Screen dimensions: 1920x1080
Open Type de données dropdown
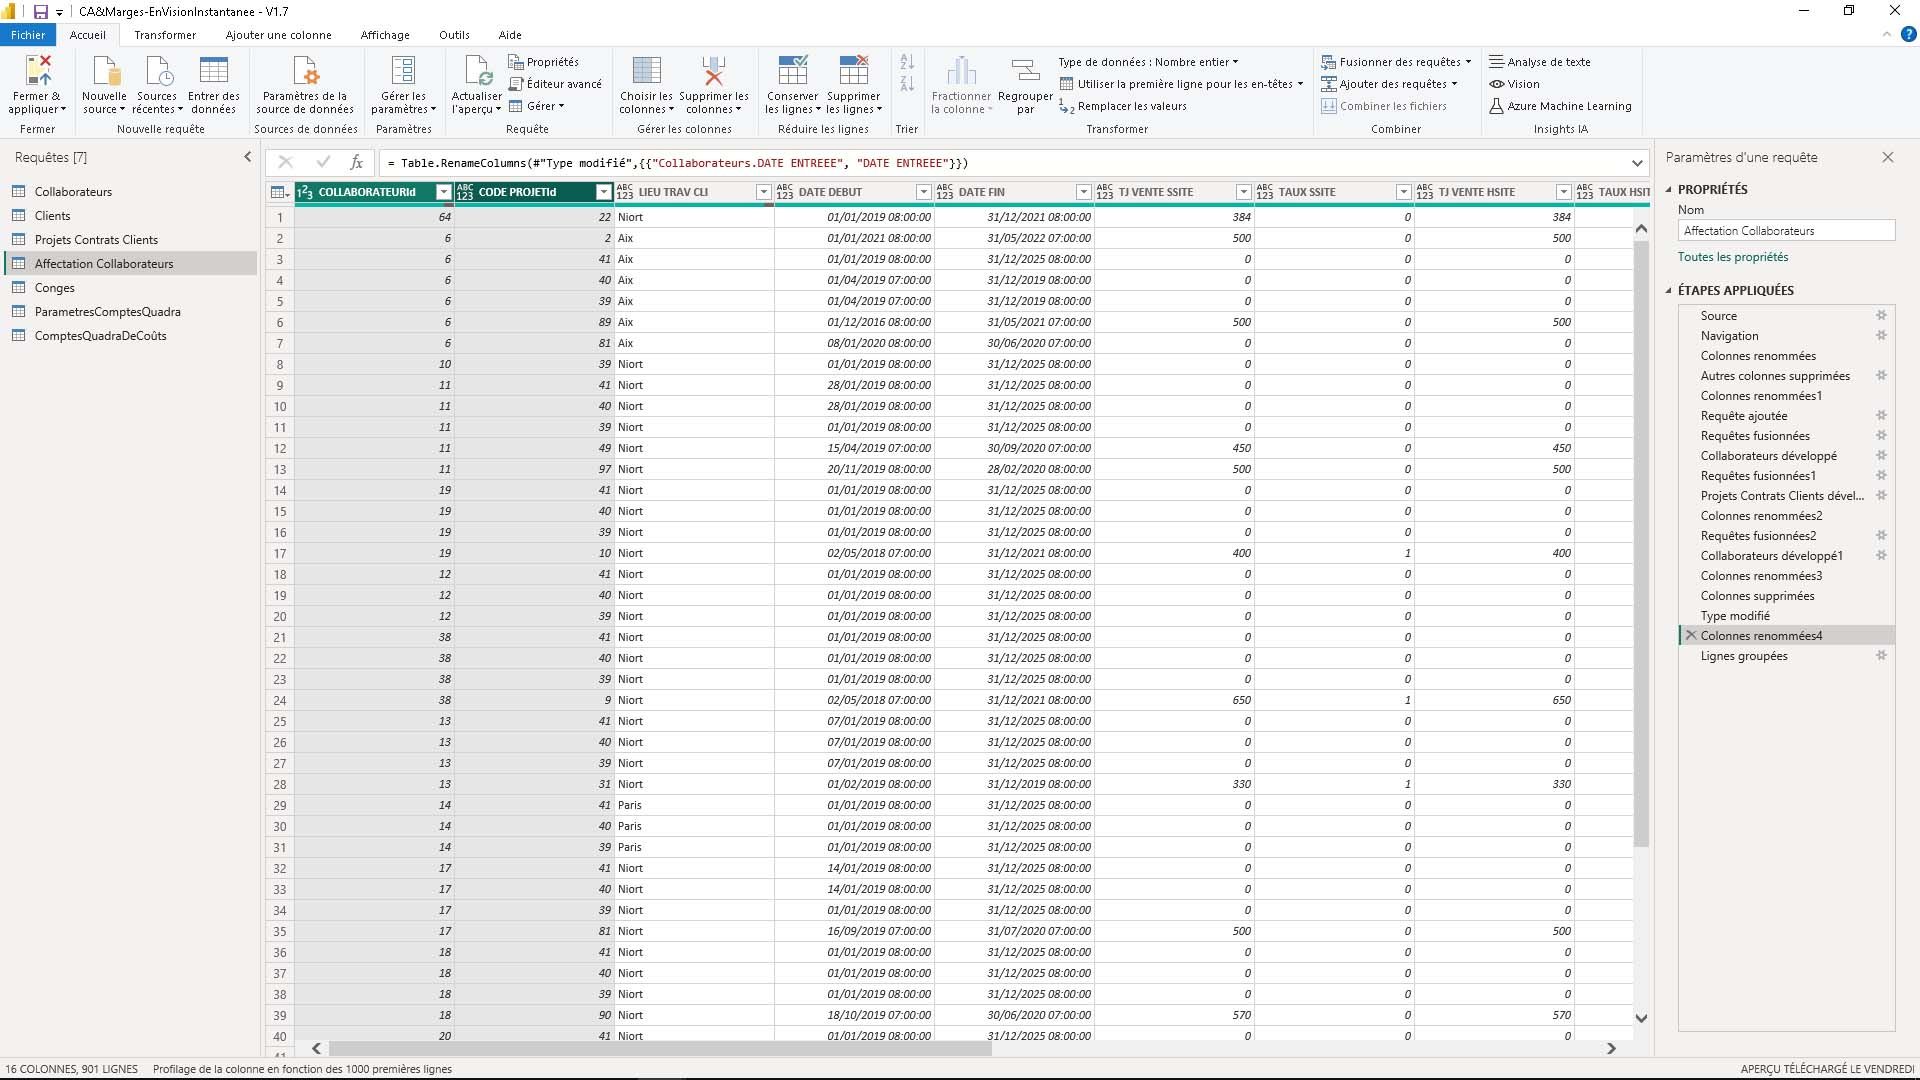click(x=1148, y=62)
